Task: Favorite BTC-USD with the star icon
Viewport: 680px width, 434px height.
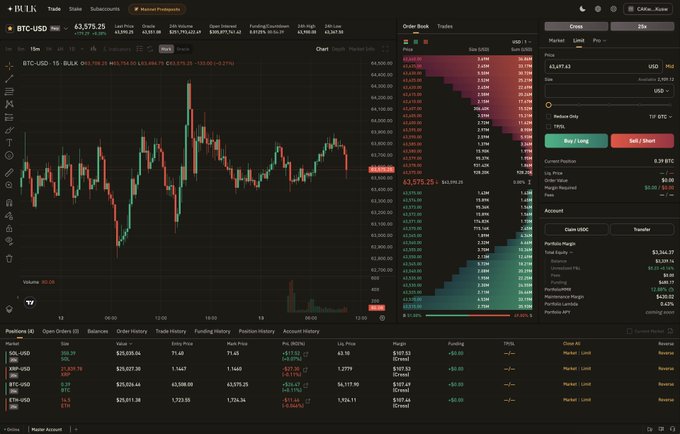Action: (x=10, y=29)
